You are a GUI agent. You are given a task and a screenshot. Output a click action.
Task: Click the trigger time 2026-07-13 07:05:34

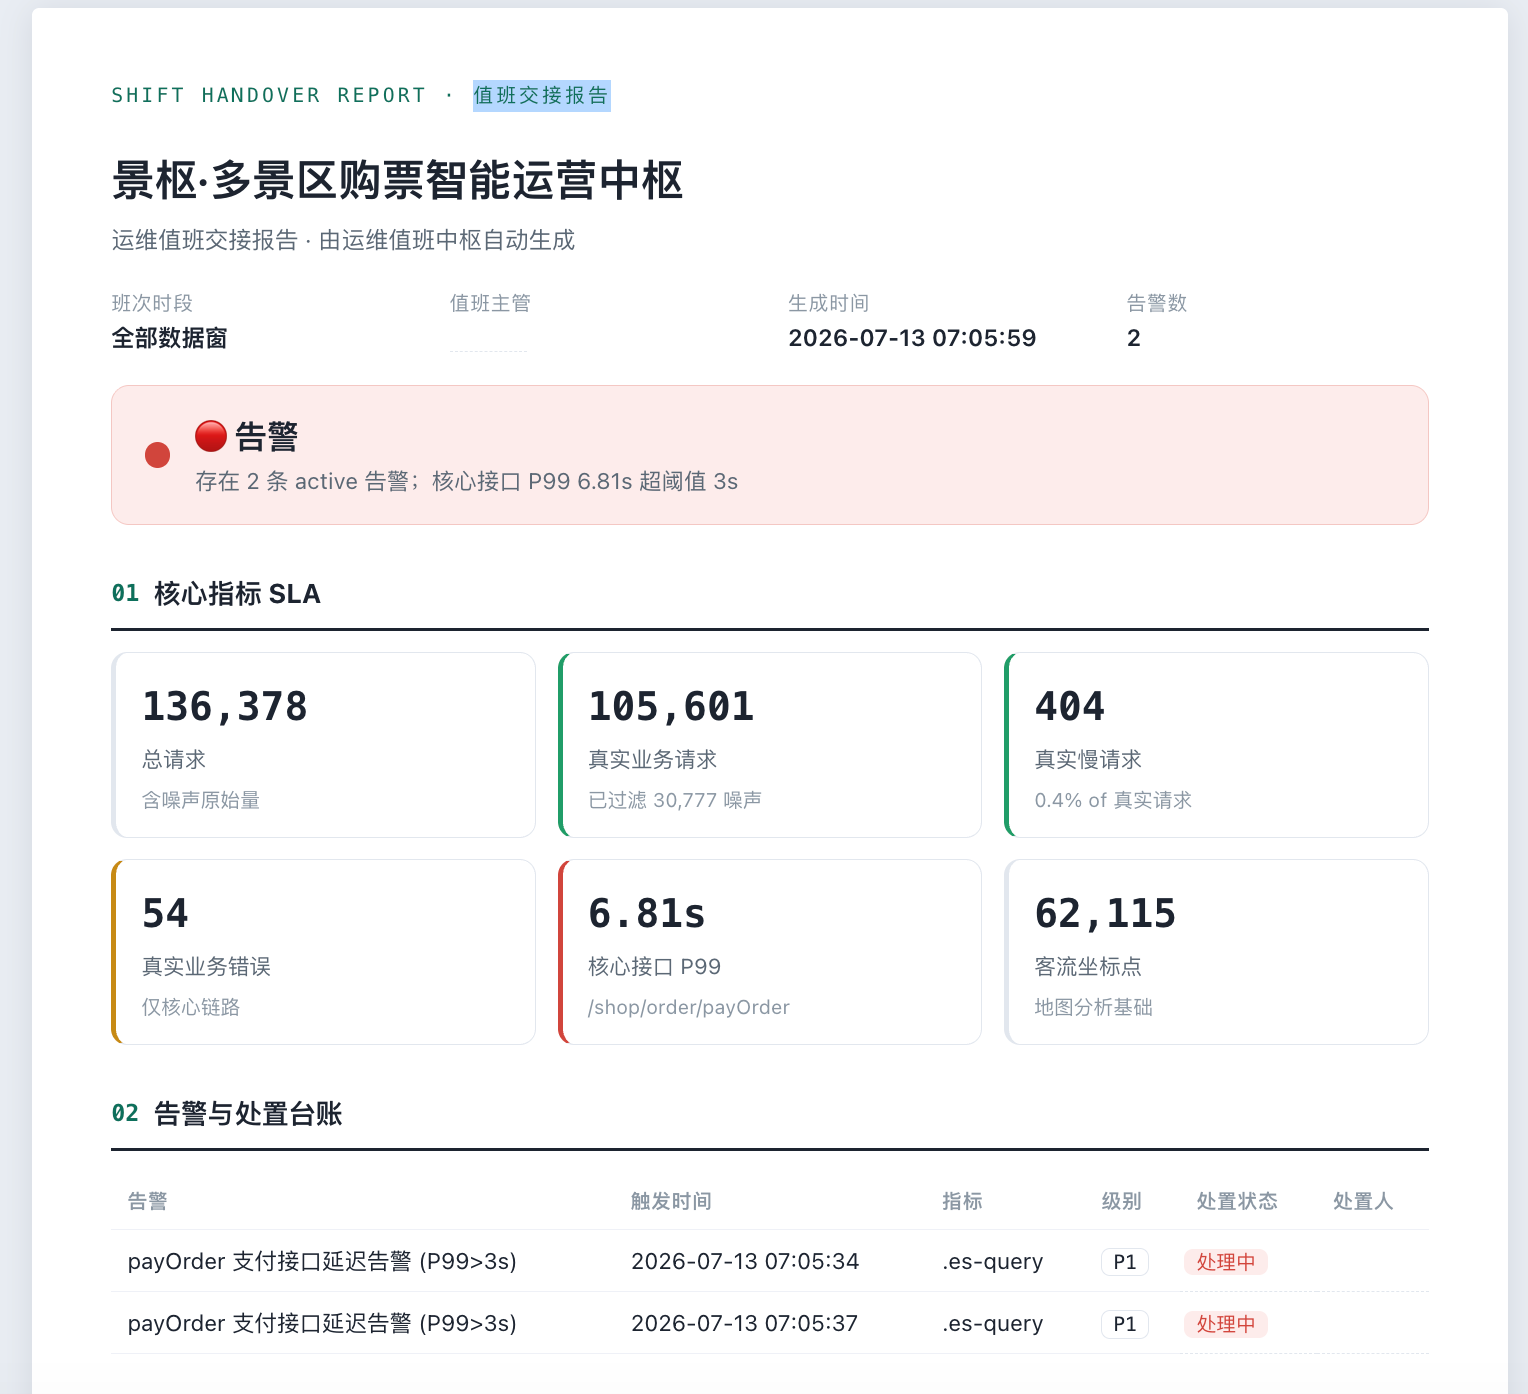pos(745,1262)
